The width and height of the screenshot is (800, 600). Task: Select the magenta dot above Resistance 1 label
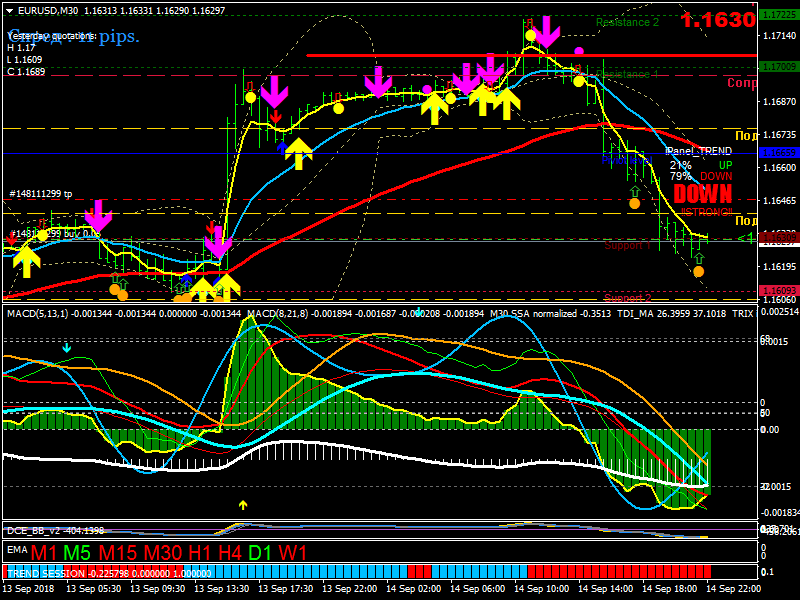(579, 51)
